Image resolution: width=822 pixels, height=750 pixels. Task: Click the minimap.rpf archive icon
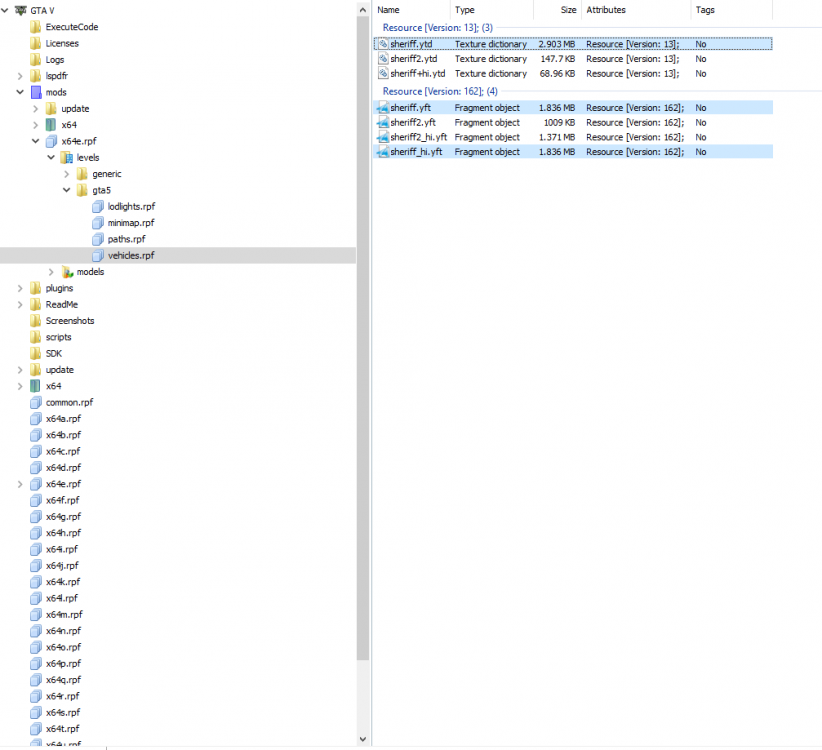(97, 222)
